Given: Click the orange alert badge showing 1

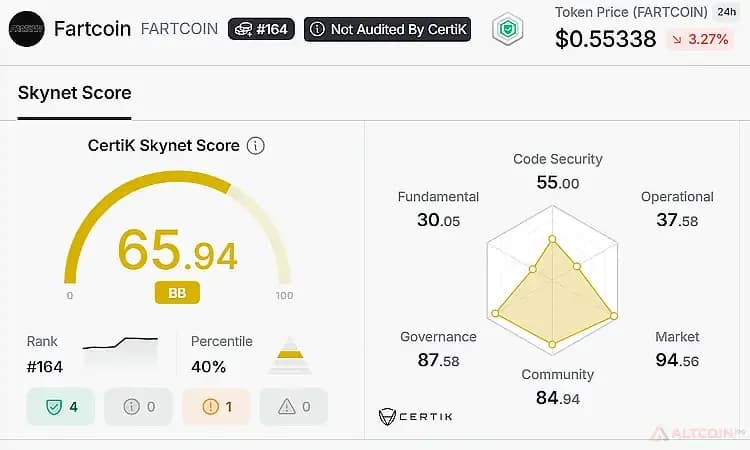Looking at the screenshot, I should [216, 407].
